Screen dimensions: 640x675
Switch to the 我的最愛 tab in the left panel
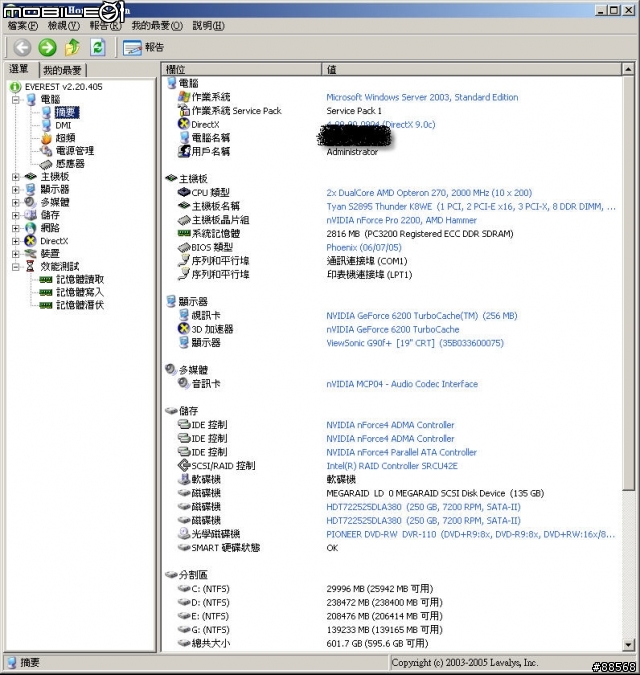point(62,70)
